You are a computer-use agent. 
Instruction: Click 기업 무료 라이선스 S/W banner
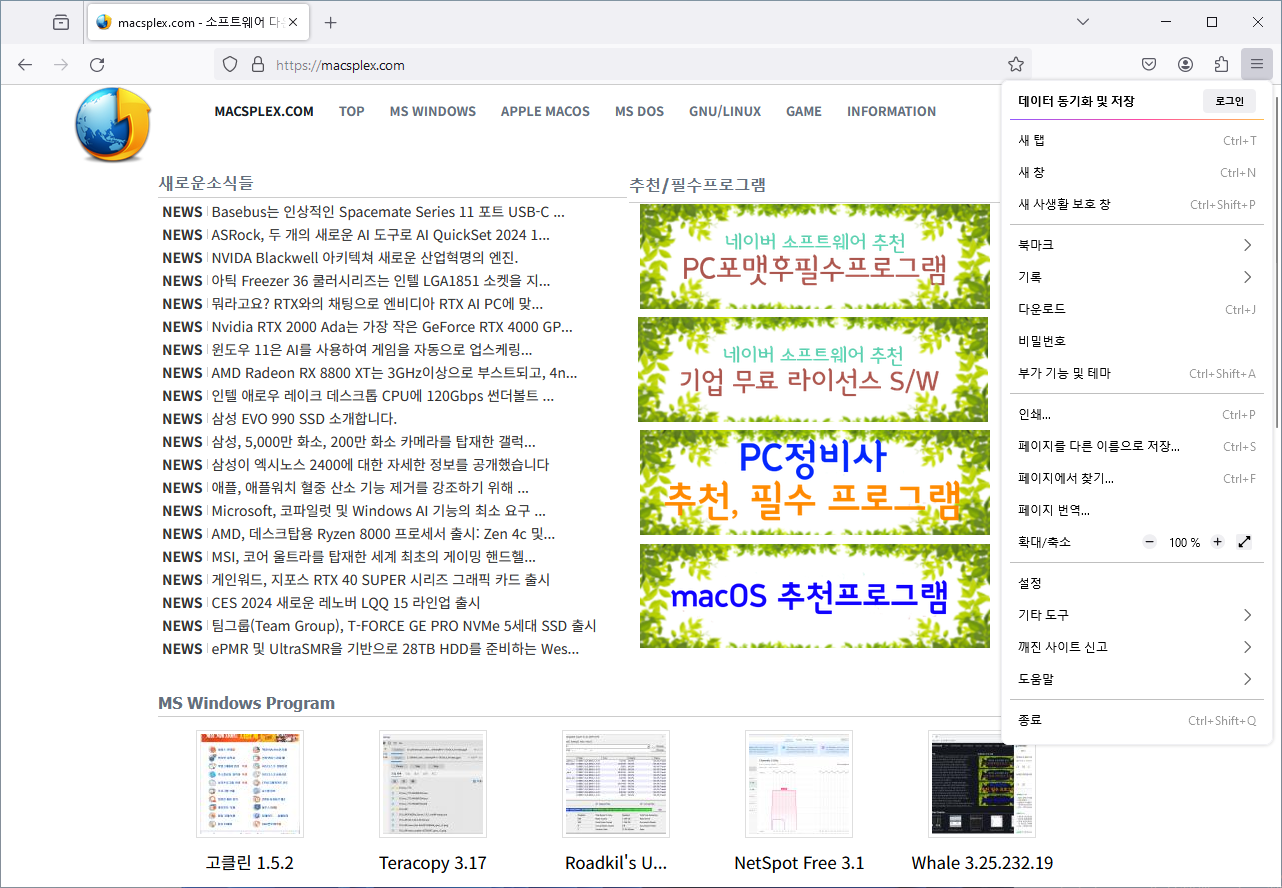coord(814,369)
